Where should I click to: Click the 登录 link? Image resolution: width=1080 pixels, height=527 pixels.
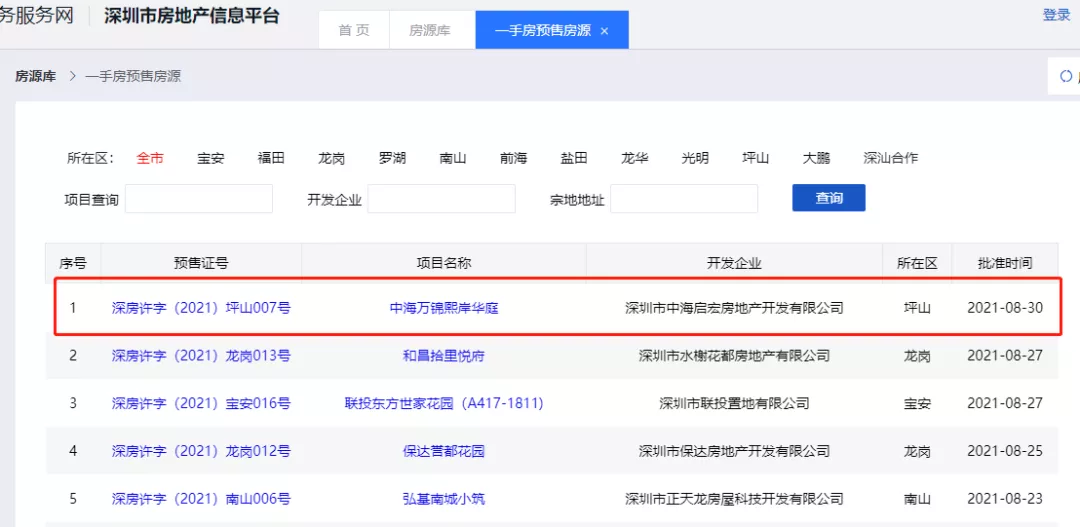[x=1056, y=15]
